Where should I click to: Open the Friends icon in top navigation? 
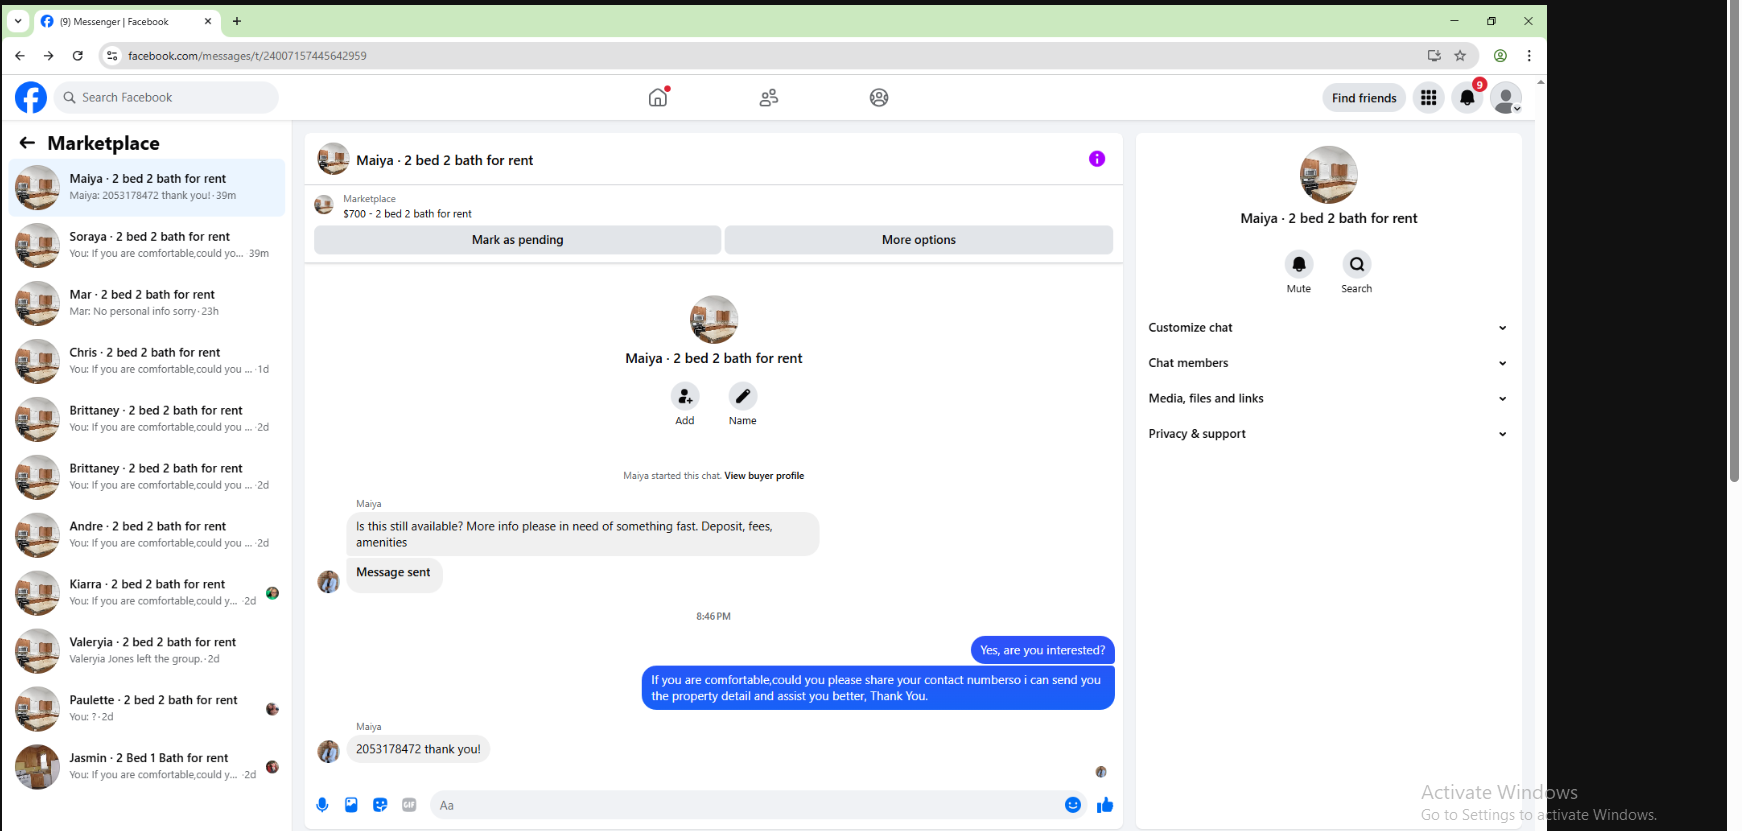[x=769, y=97]
